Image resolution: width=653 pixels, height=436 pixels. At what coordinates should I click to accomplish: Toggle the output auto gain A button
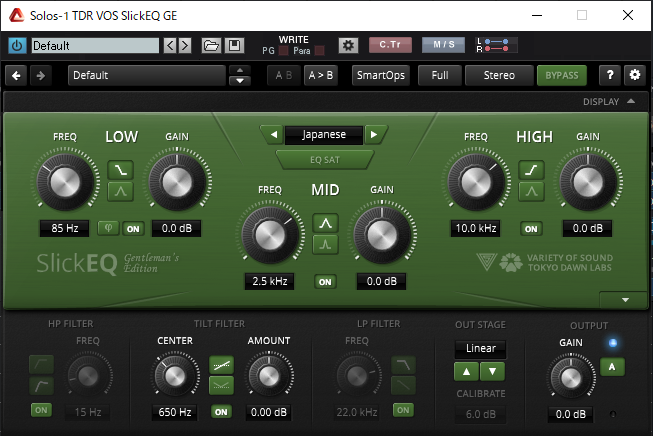612,367
